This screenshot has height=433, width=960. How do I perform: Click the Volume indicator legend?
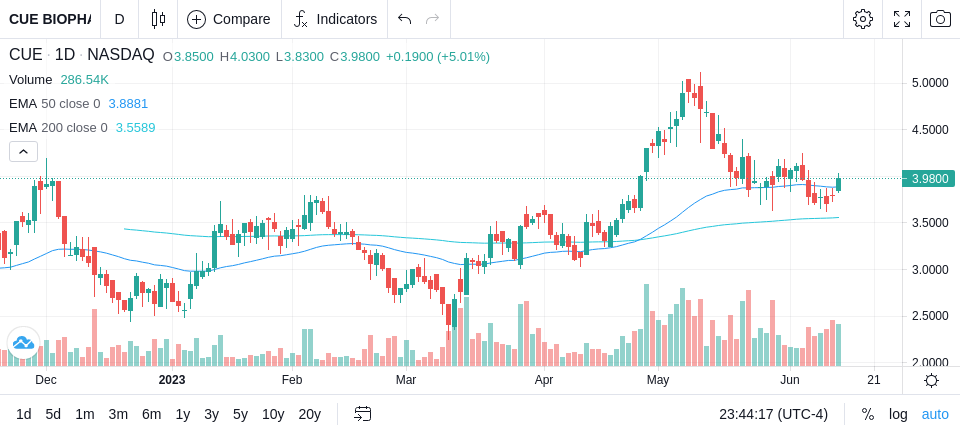point(31,80)
